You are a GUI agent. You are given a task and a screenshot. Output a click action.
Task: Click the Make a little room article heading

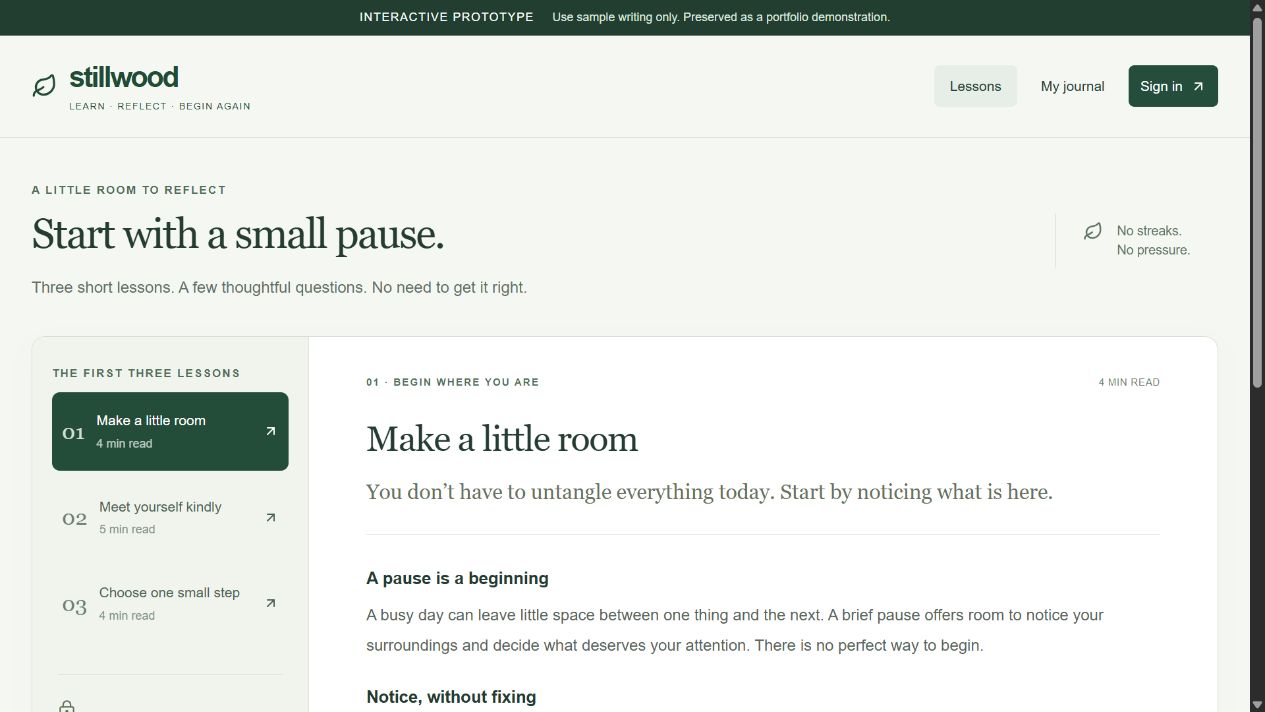[x=502, y=439]
